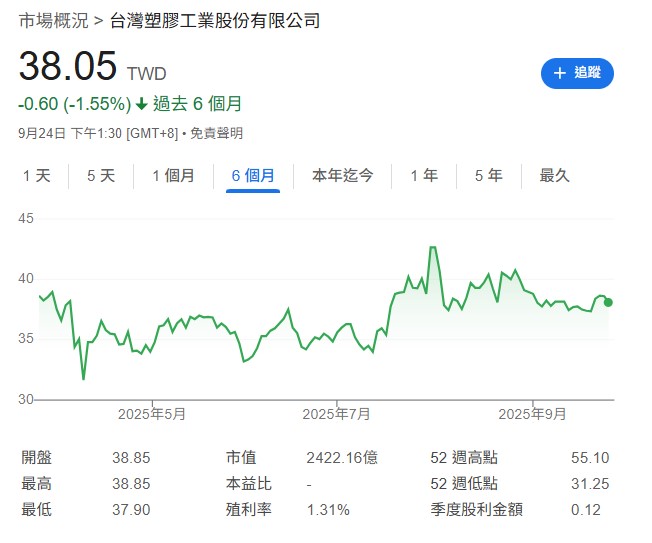Click the 本益比 label
652x543 pixels.
tap(249, 484)
